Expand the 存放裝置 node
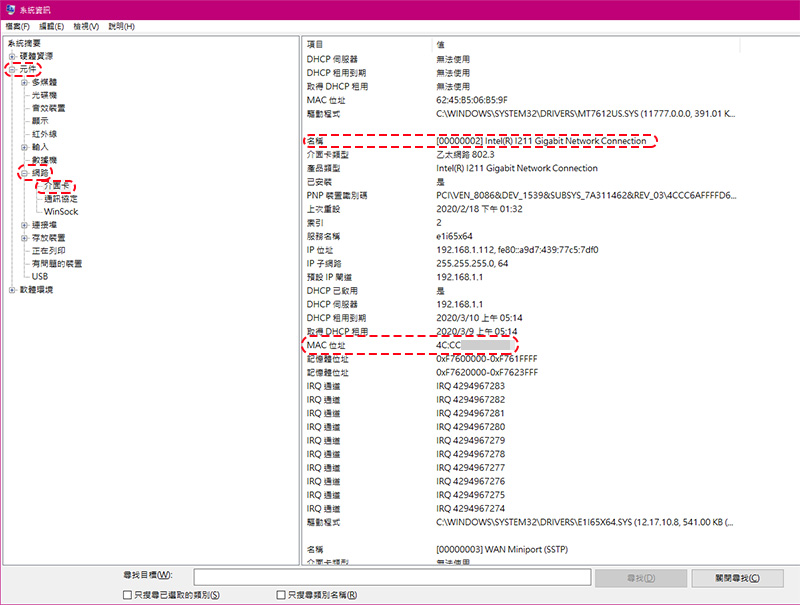This screenshot has width=800, height=605. [x=24, y=238]
